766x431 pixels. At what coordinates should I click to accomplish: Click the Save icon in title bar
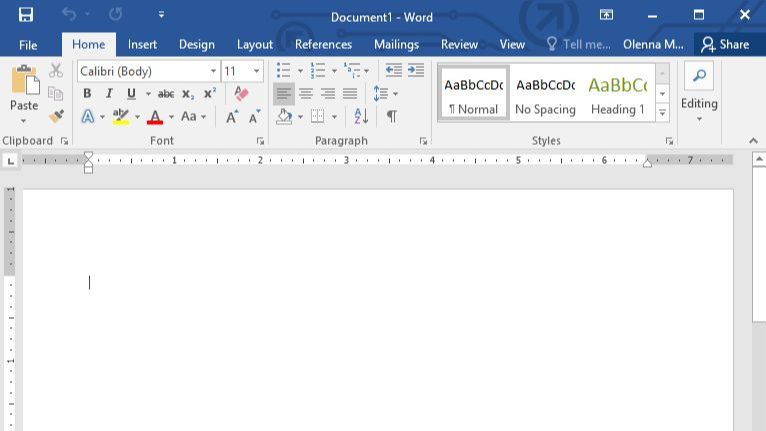pyautogui.click(x=26, y=15)
